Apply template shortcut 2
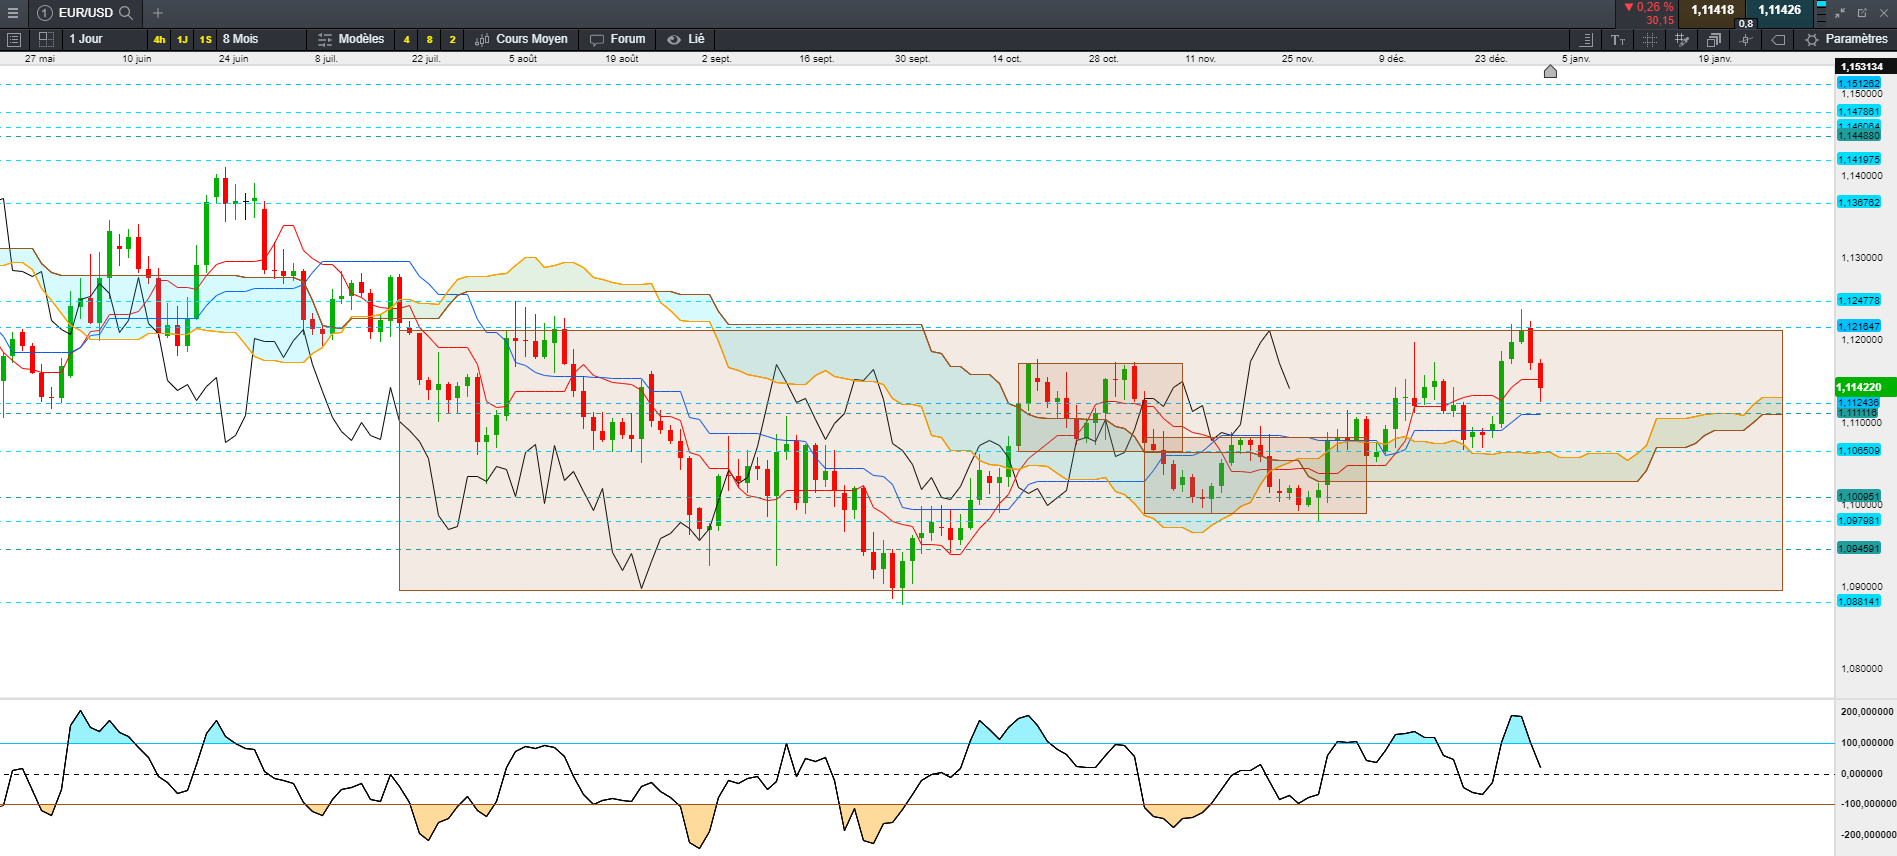 click(x=452, y=40)
